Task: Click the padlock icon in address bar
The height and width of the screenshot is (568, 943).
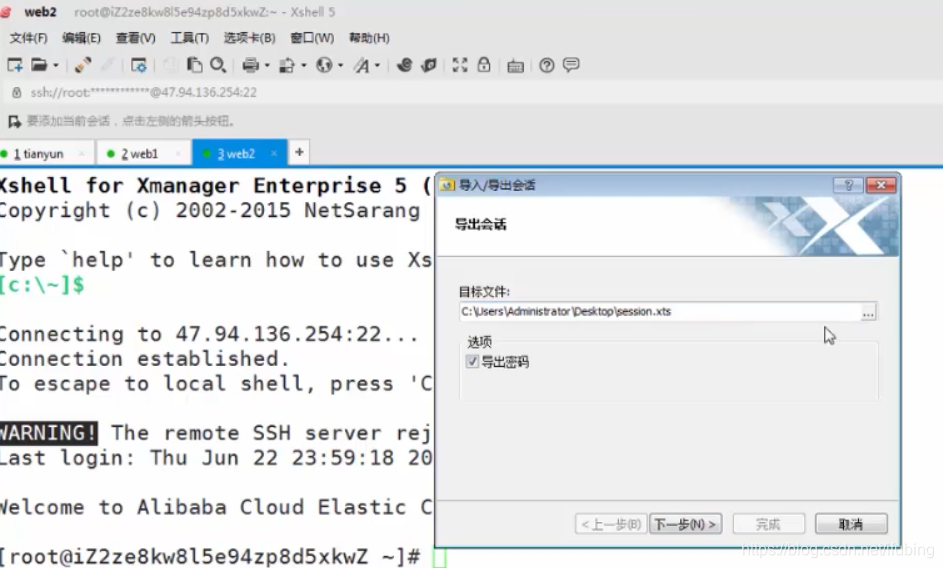Action: click(17, 92)
